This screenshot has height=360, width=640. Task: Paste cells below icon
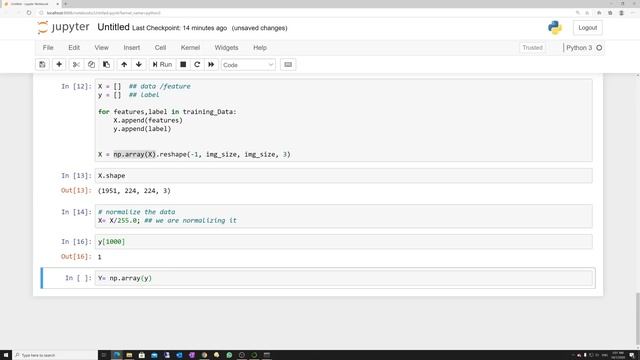coord(106,64)
